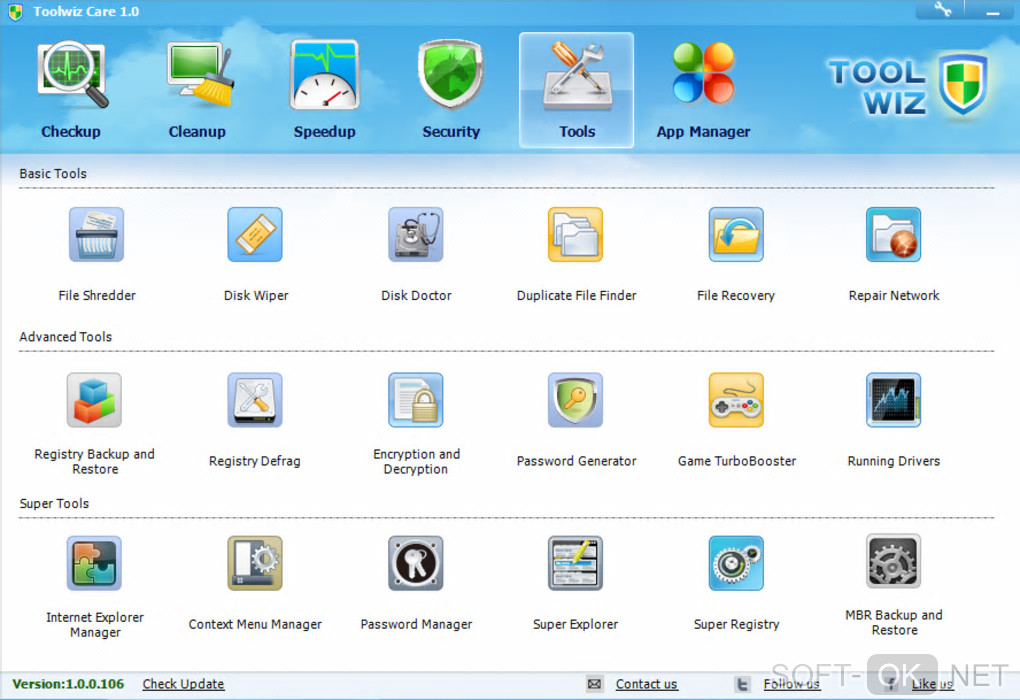Open the Context Menu Manager
Viewport: 1020px width, 700px height.
click(255, 563)
